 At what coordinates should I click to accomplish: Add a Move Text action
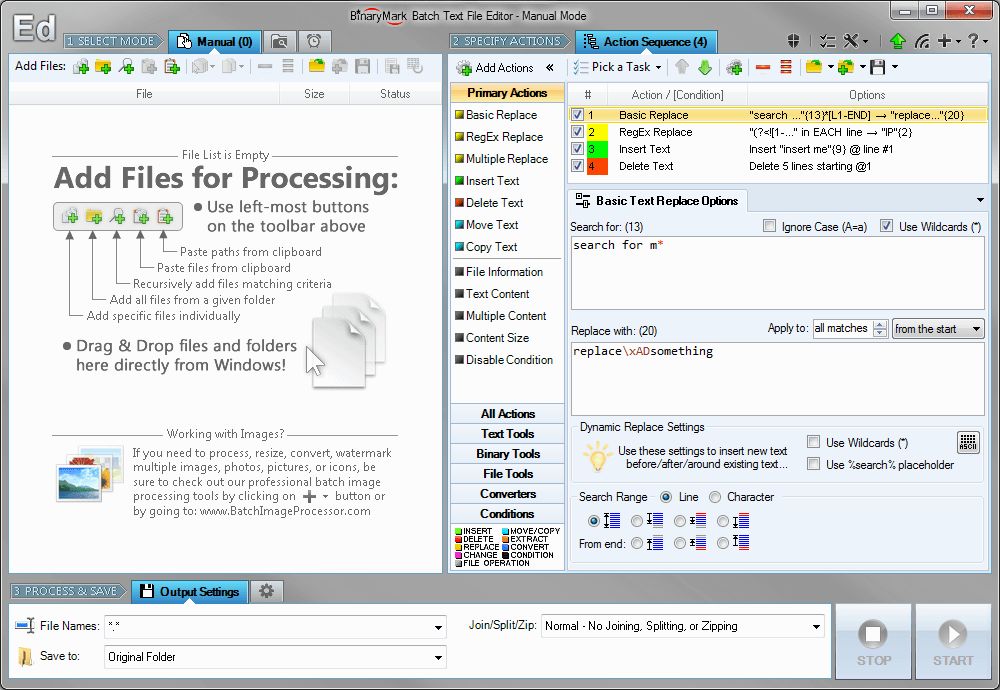click(487, 224)
